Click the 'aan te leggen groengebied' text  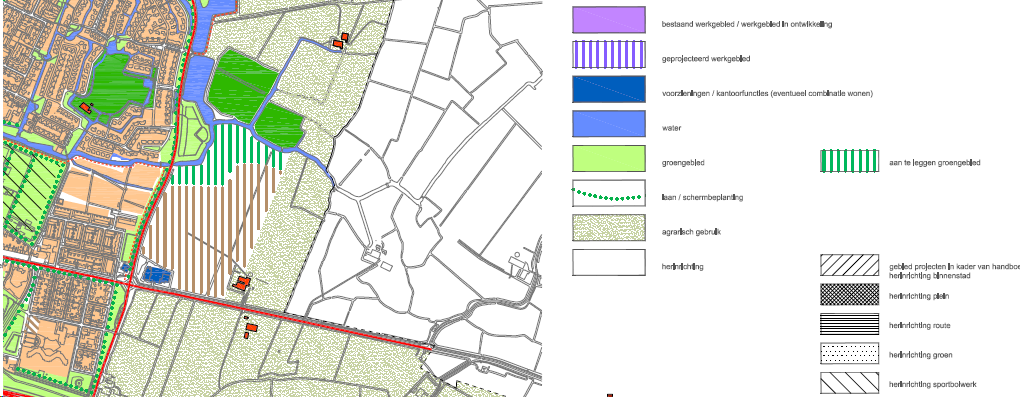(x=935, y=163)
